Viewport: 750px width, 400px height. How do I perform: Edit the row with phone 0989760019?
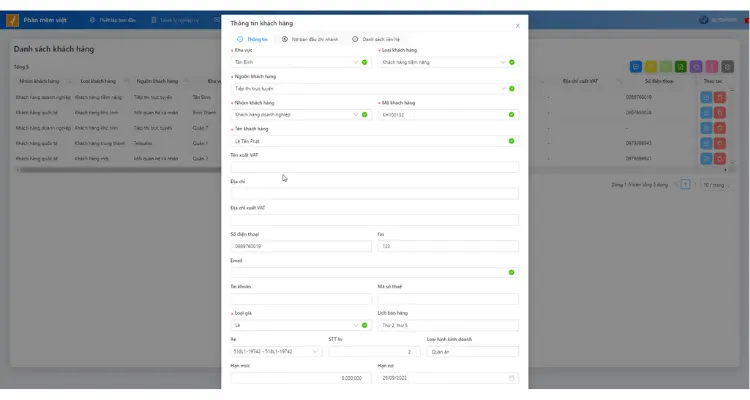tap(706, 98)
